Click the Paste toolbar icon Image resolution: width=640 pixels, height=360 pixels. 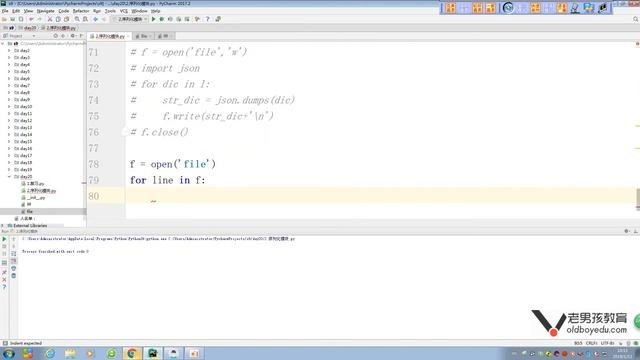coord(67,19)
